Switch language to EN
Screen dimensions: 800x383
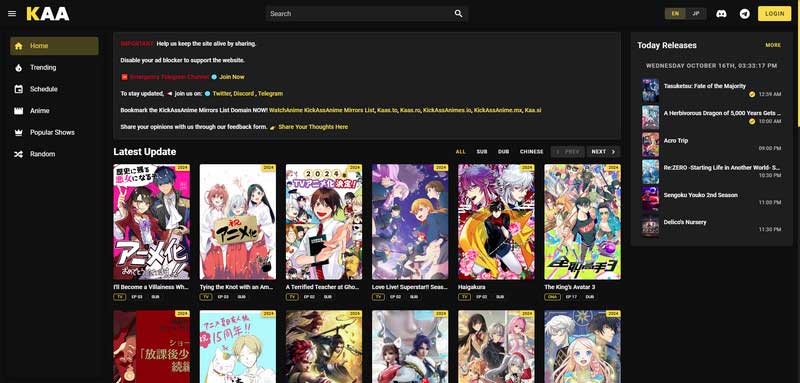click(x=675, y=14)
